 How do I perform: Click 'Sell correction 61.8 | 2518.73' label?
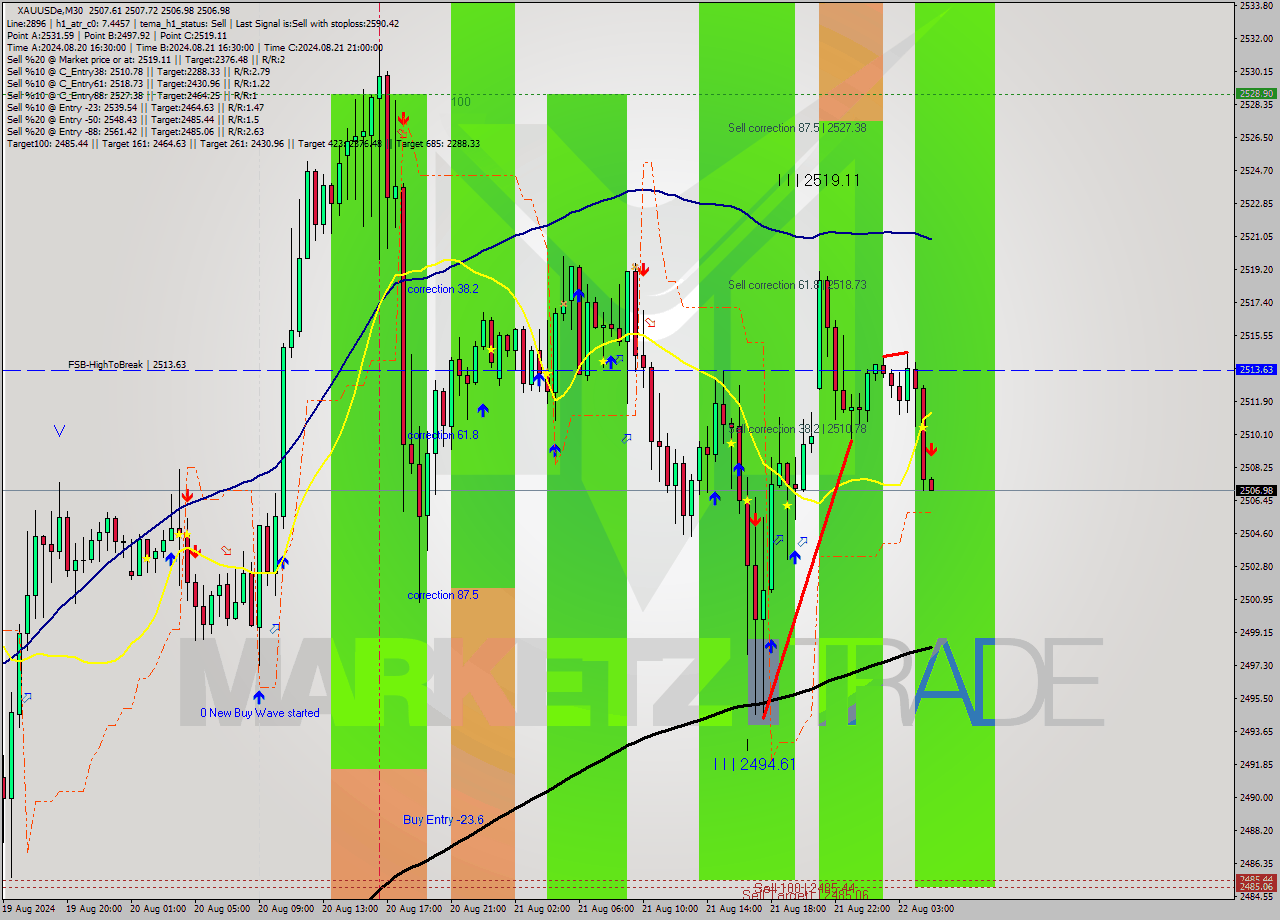point(797,285)
